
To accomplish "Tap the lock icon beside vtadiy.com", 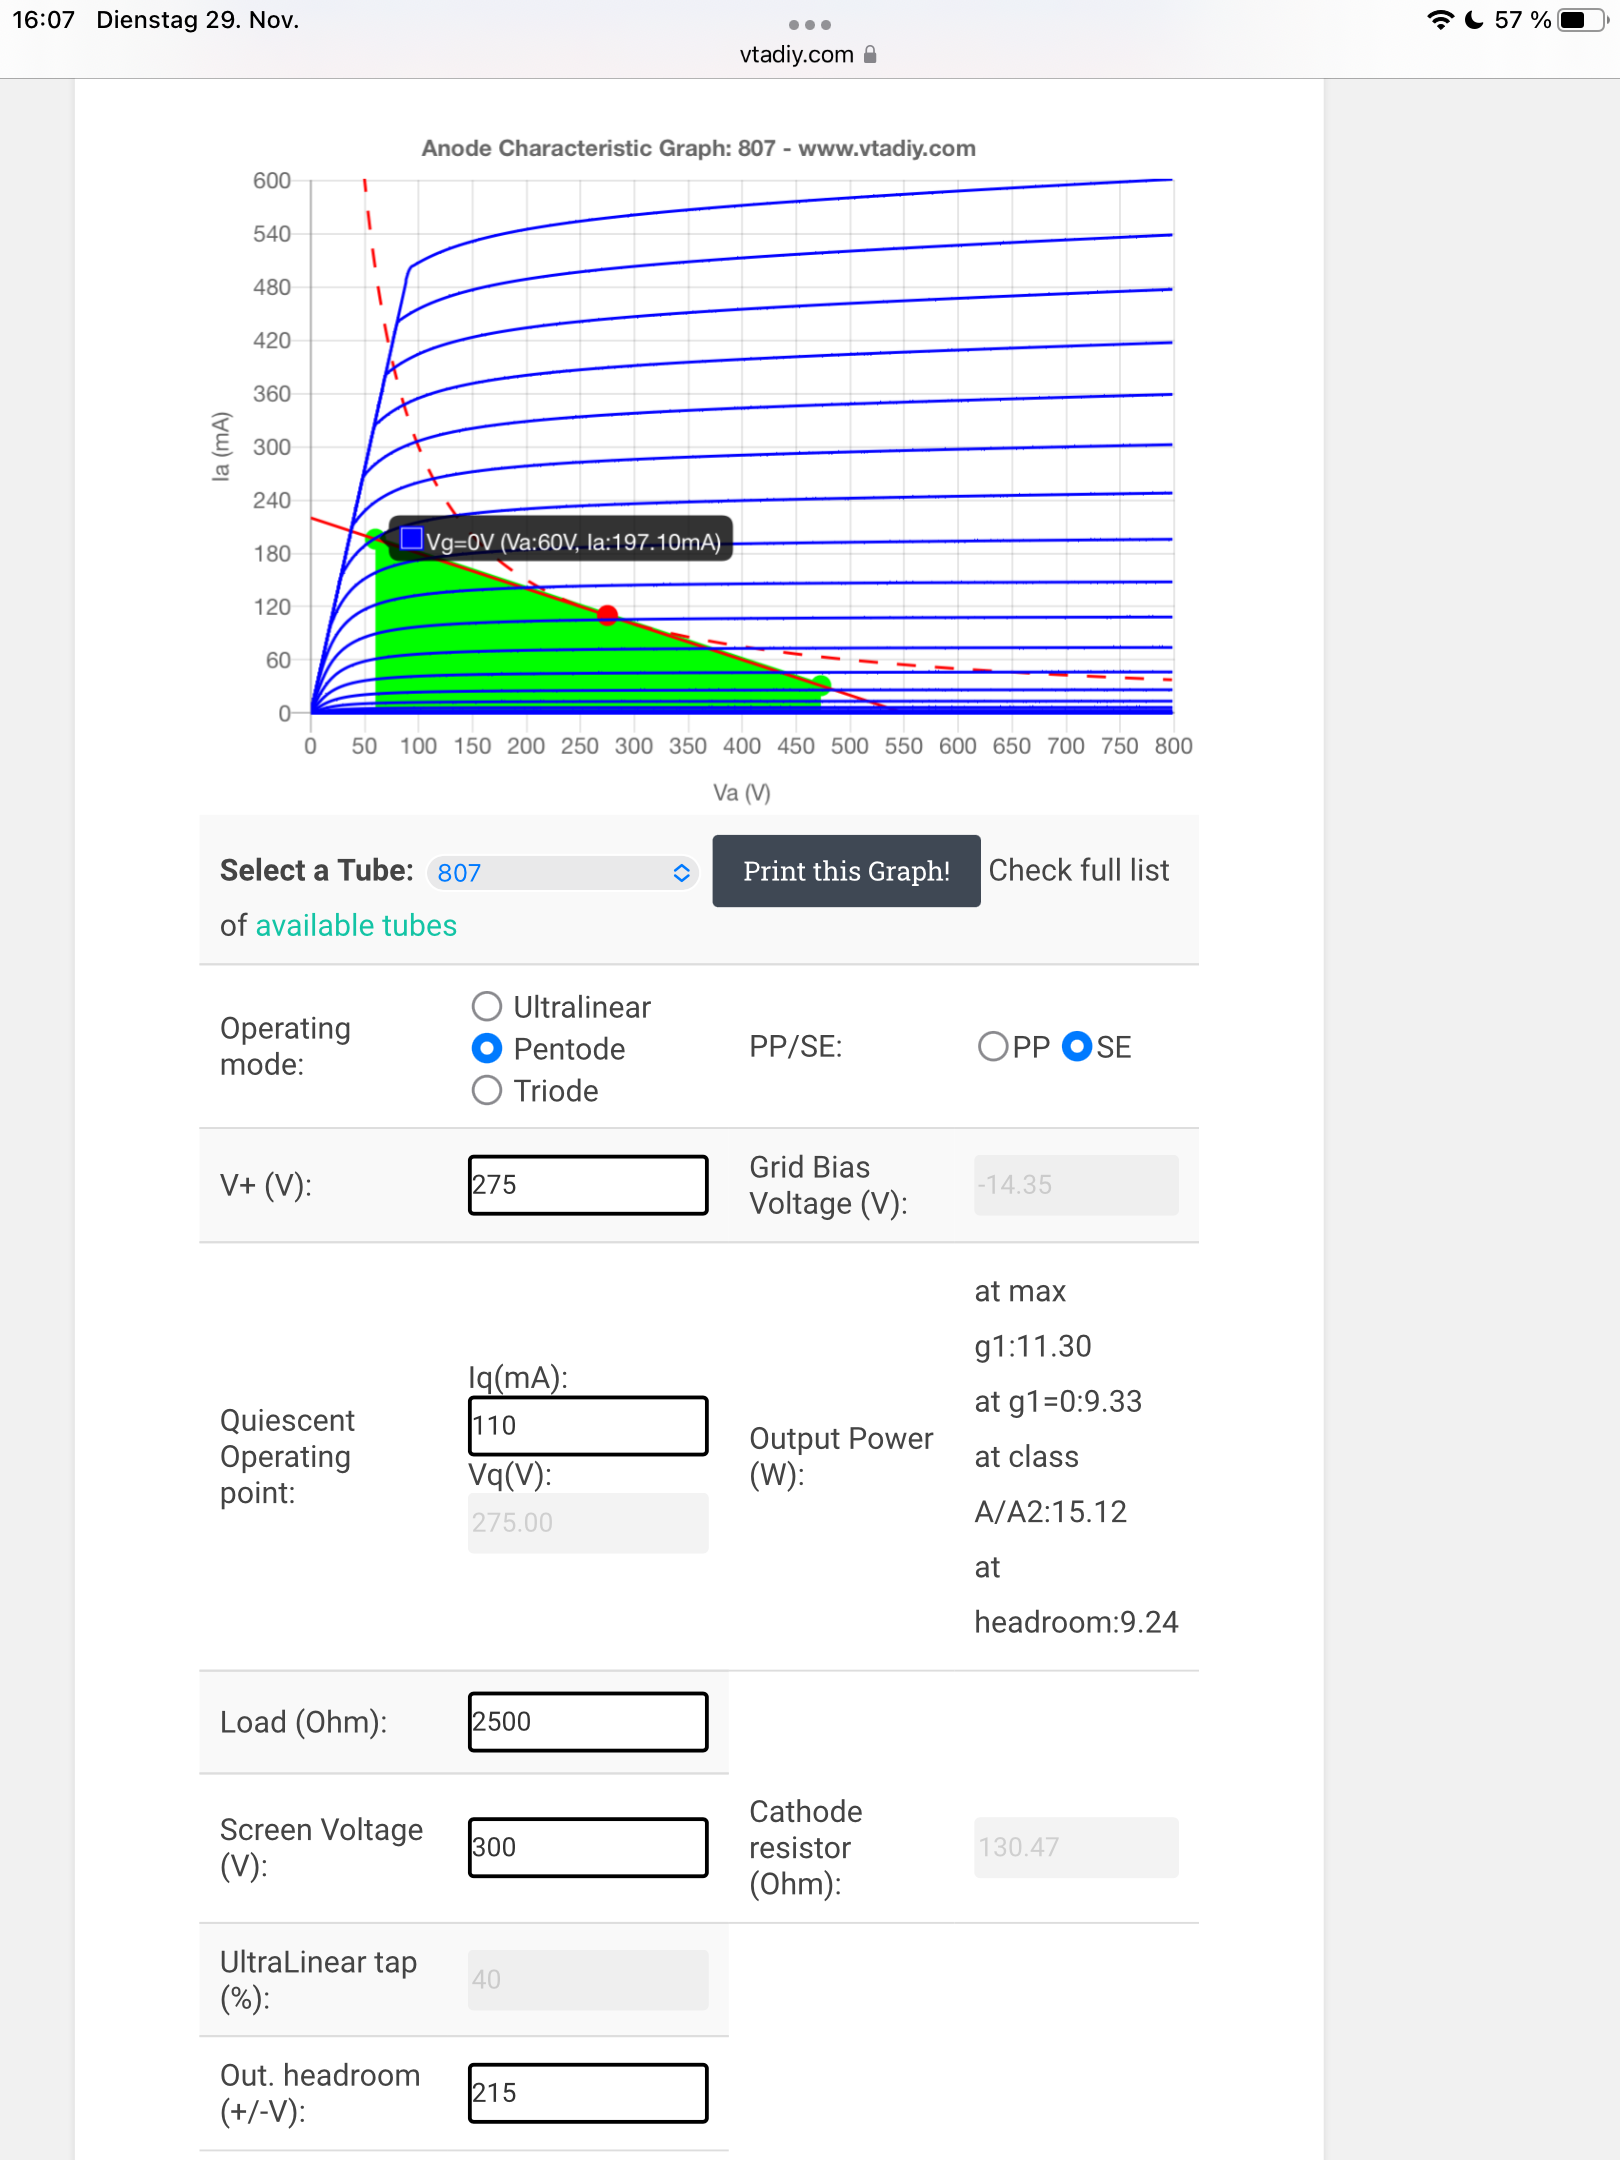I will pyautogui.click(x=870, y=55).
